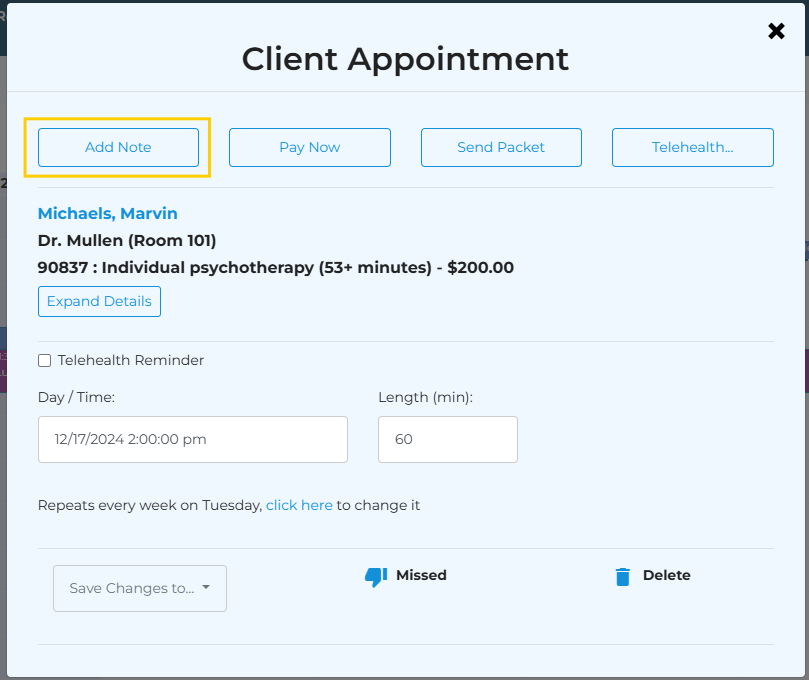The height and width of the screenshot is (680, 809).
Task: Click the 90837 Individual psychotherapy line
Action: (276, 268)
